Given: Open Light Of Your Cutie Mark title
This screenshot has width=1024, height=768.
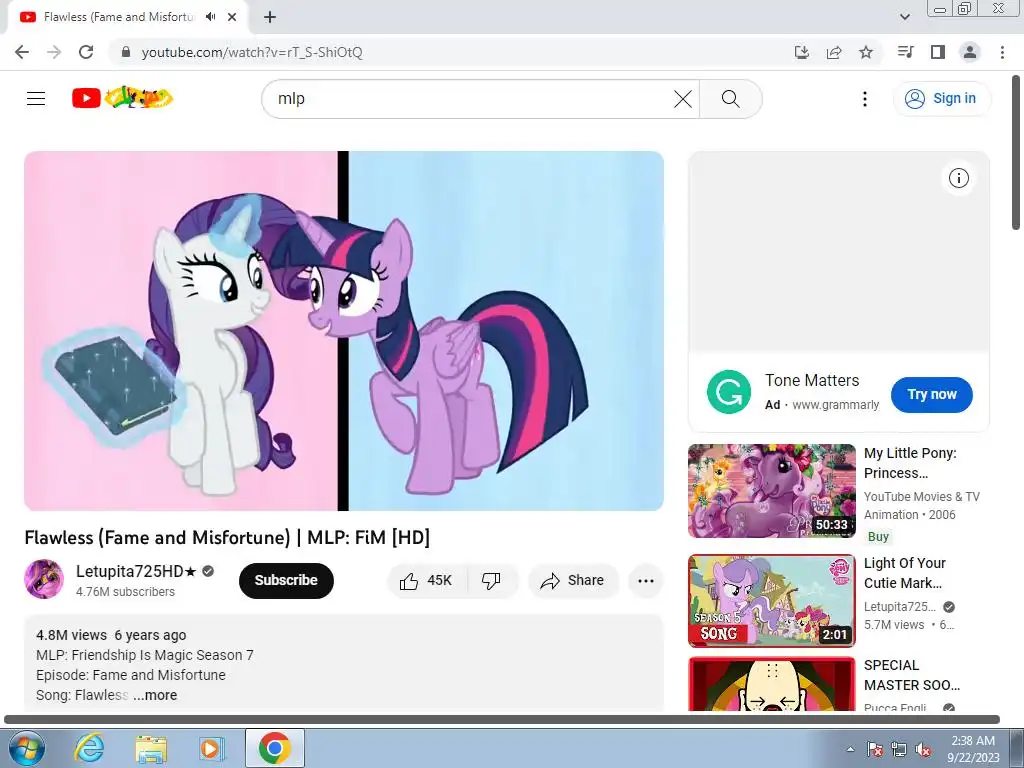Looking at the screenshot, I should [904, 573].
